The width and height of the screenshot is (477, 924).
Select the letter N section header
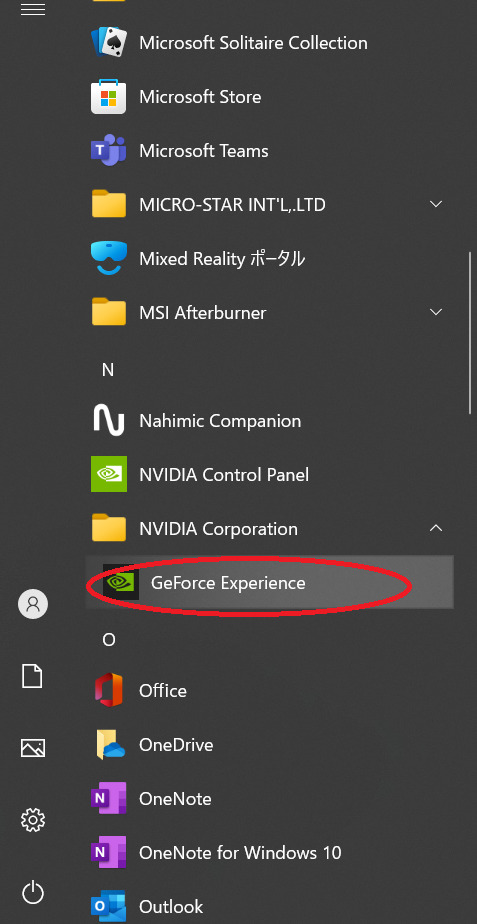108,369
